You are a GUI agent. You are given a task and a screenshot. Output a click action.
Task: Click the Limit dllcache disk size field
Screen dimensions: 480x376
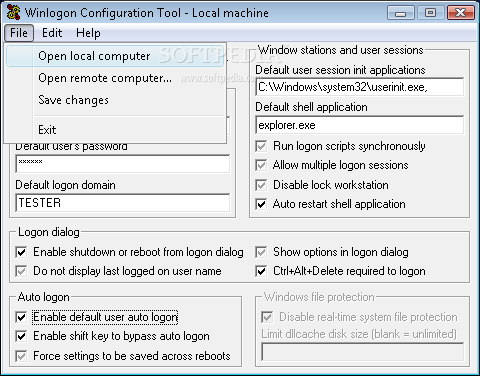[x=363, y=352]
